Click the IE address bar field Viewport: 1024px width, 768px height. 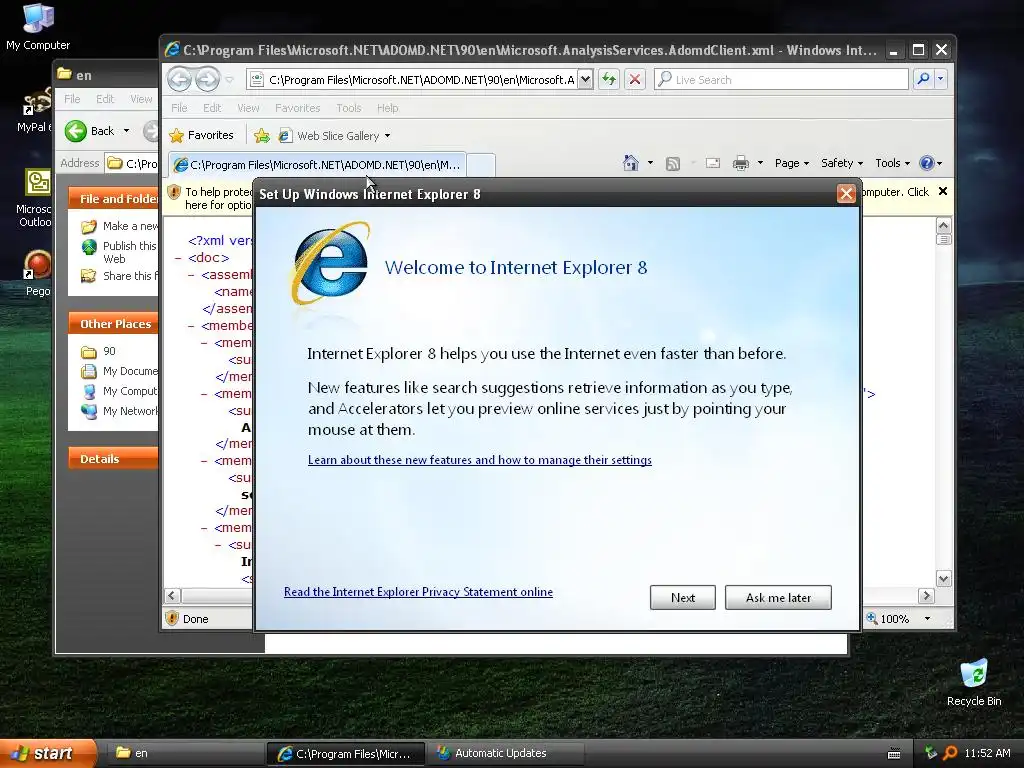tap(413, 80)
